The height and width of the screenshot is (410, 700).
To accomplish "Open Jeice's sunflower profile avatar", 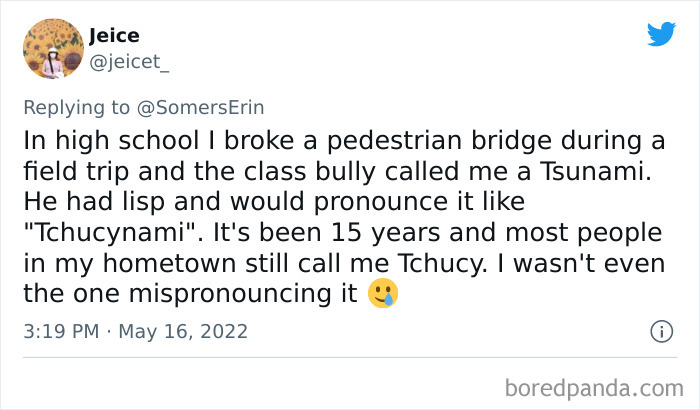I will click(x=53, y=48).
